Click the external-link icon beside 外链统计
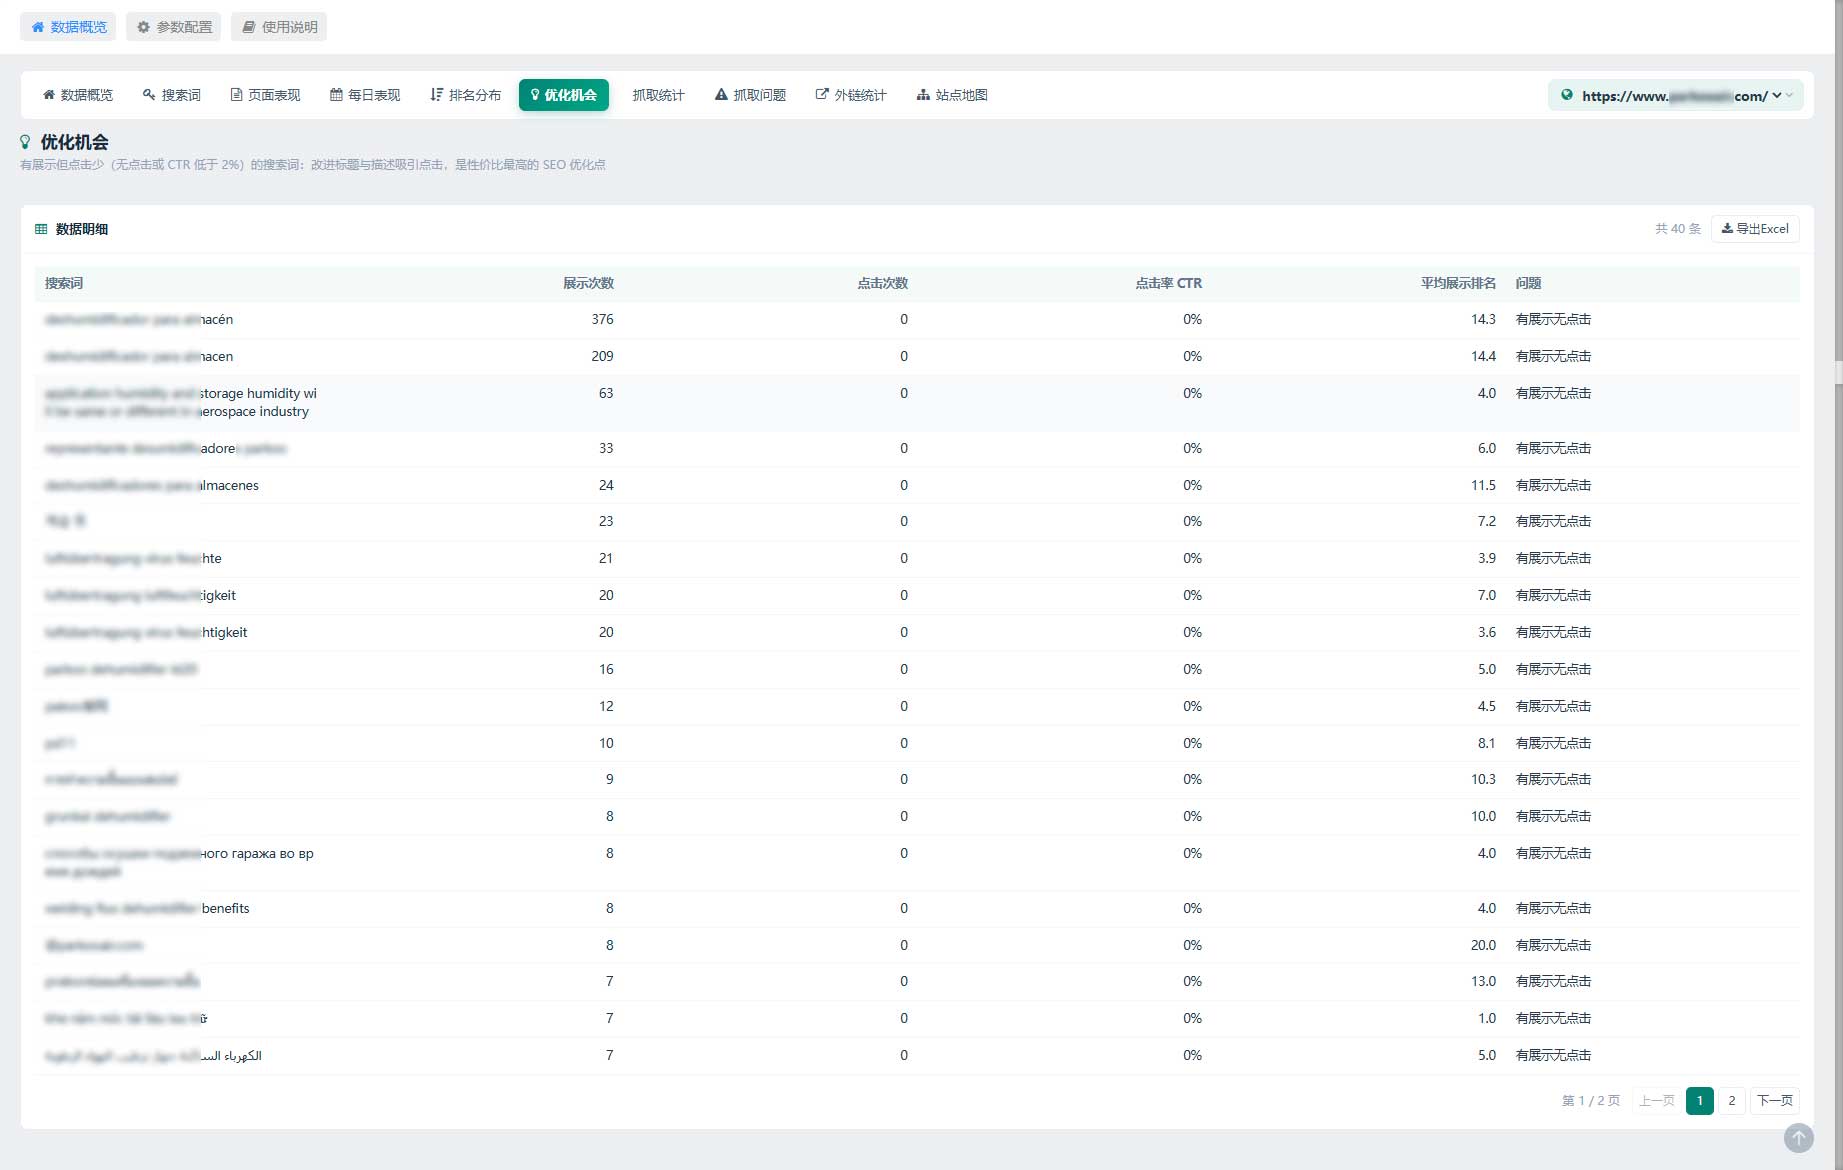Image resolution: width=1843 pixels, height=1170 pixels. tap(822, 95)
